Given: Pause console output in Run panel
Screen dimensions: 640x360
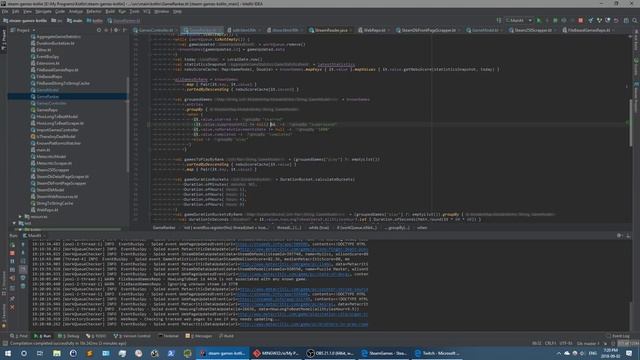Looking at the screenshot, I should coord(12,261).
